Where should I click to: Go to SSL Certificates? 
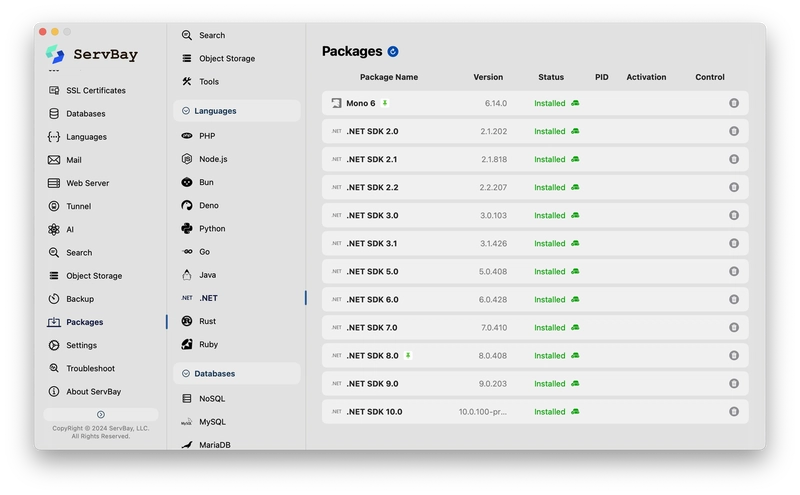pyautogui.click(x=95, y=91)
